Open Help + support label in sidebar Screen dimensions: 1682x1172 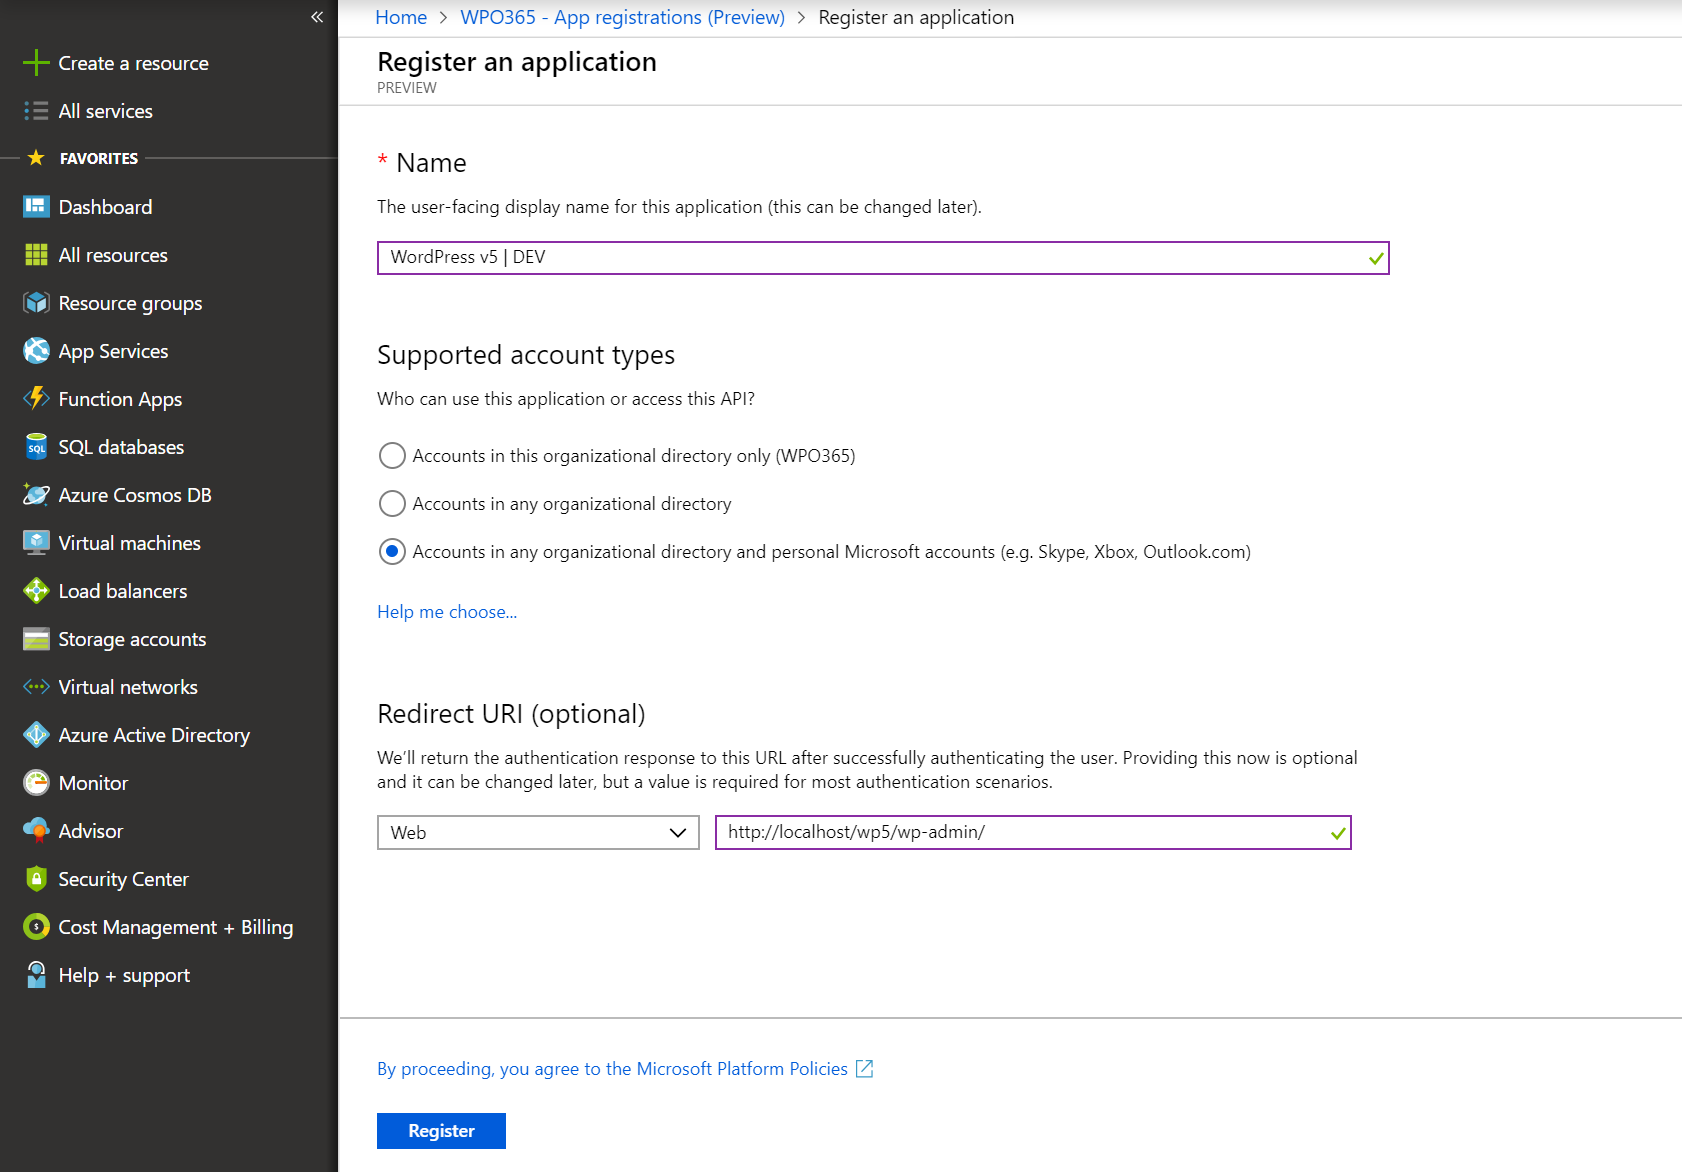point(124,975)
